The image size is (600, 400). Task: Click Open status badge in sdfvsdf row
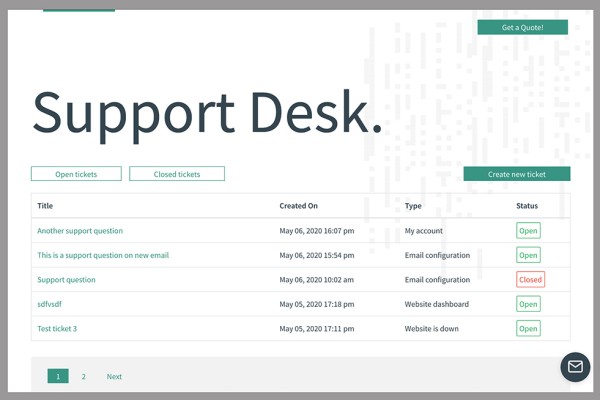528,304
